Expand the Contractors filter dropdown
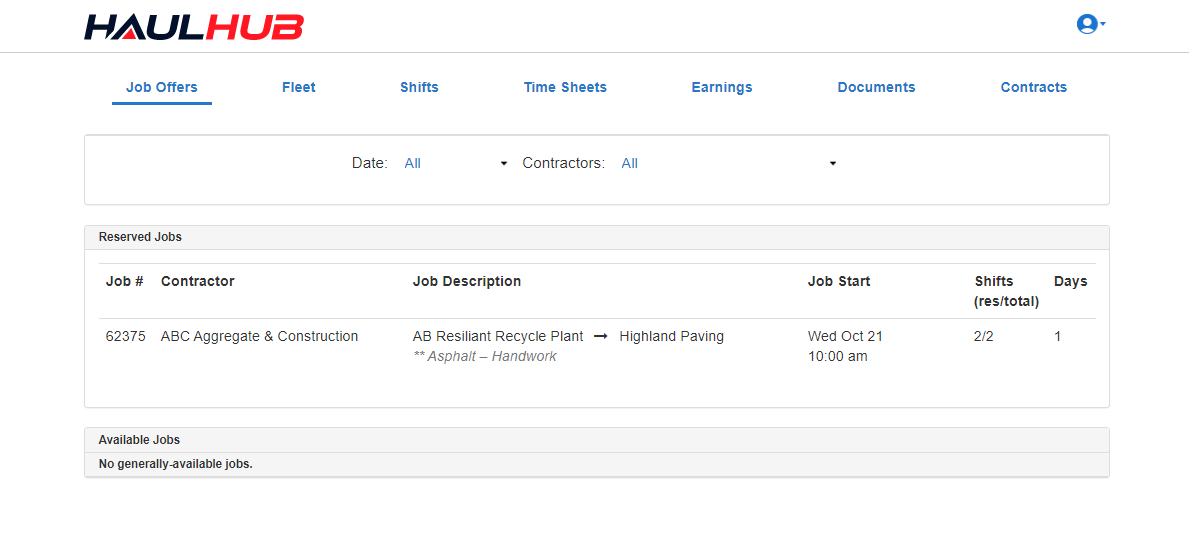The width and height of the screenshot is (1189, 550). (728, 163)
